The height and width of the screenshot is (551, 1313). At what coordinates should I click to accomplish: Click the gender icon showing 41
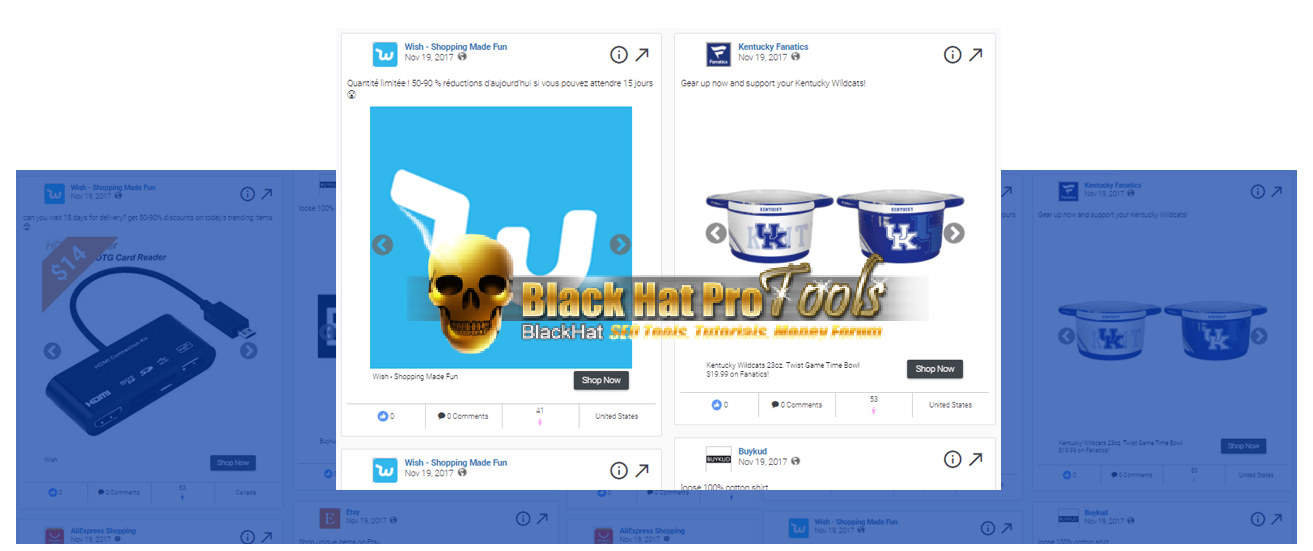[x=540, y=422]
